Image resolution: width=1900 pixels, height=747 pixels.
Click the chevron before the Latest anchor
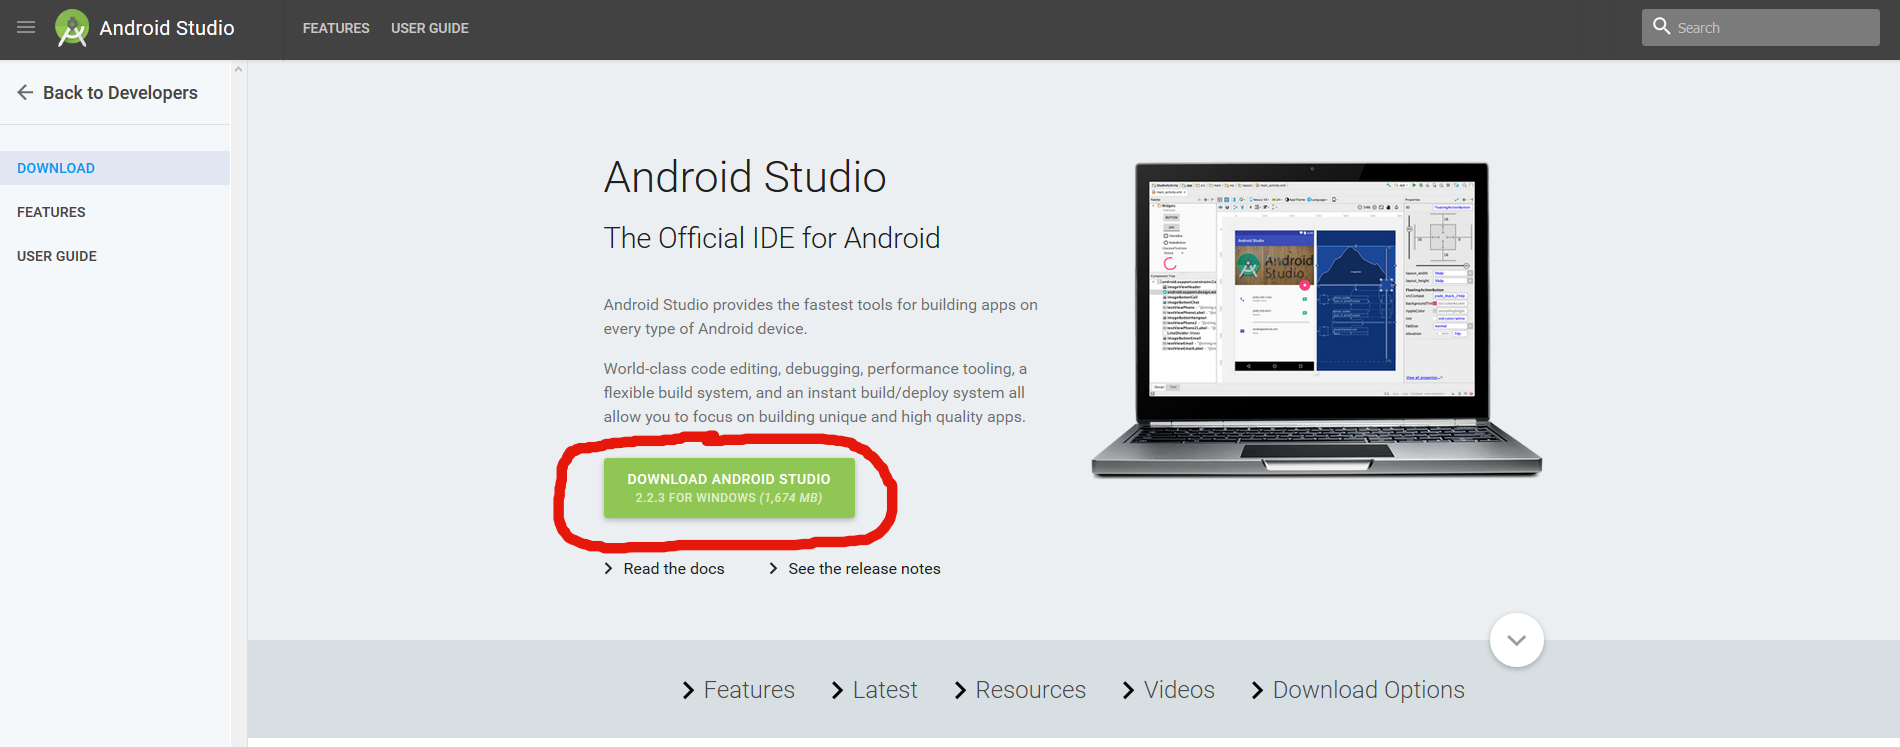point(837,690)
